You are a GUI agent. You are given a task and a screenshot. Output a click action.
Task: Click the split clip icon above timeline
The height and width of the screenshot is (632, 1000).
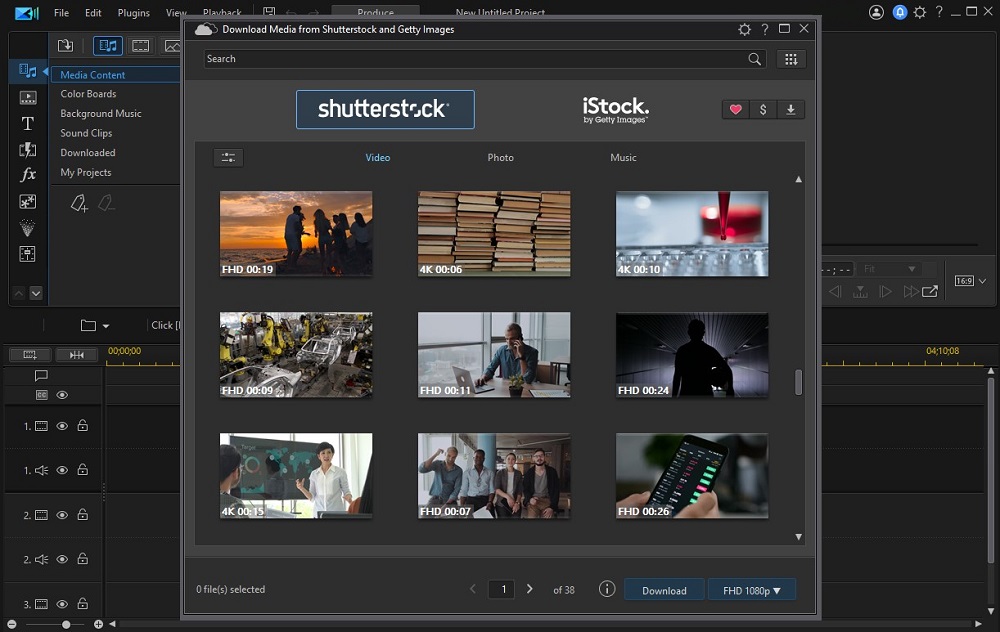77,354
